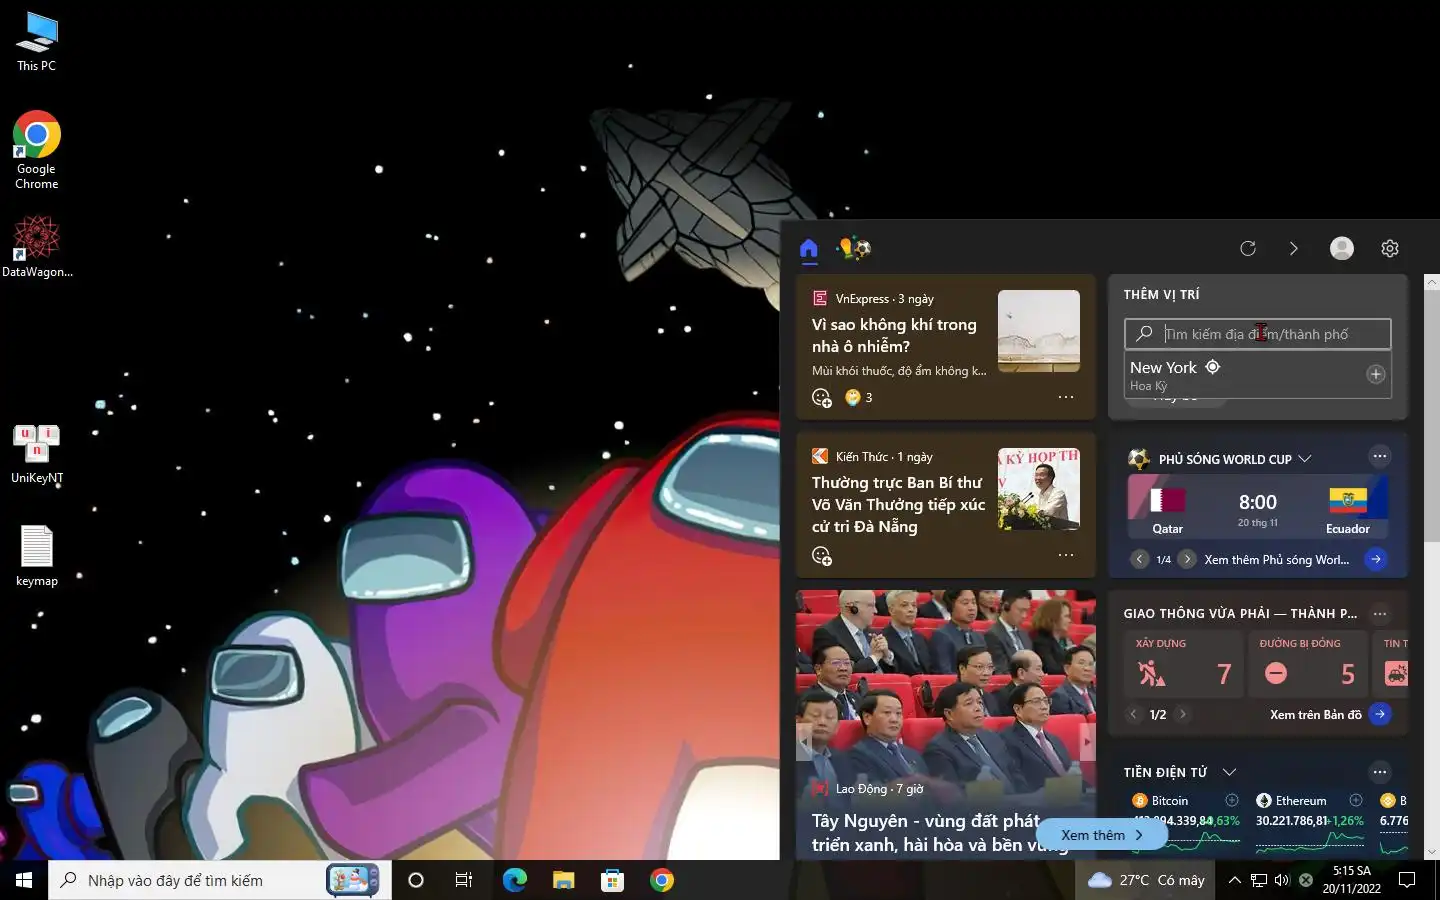Go to previous World Cup match
The height and width of the screenshot is (900, 1440).
coord(1139,559)
